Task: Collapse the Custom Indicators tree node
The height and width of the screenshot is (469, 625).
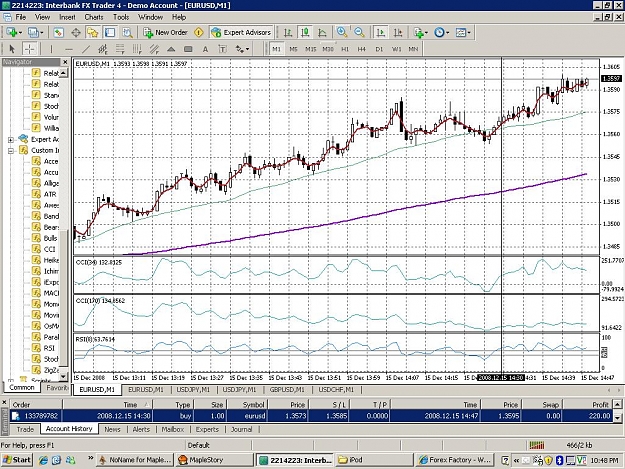Action: pos(11,151)
